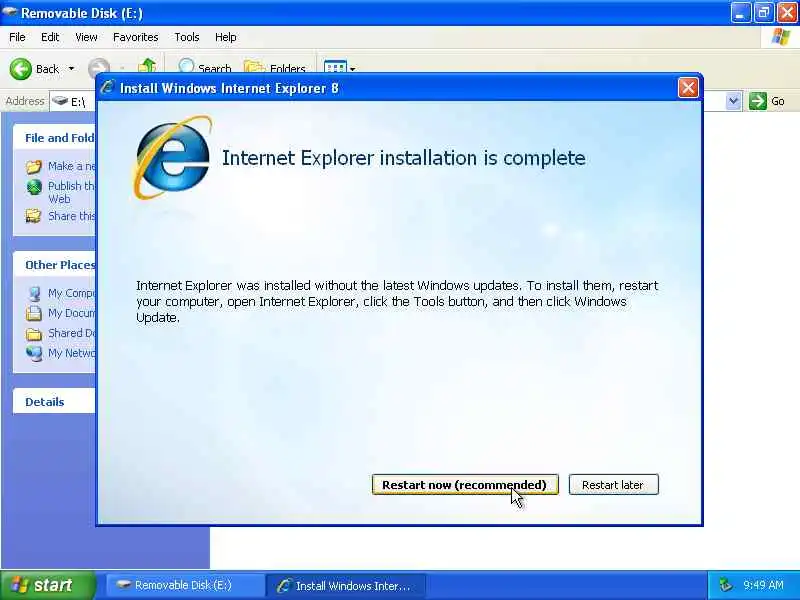Close the Removable Disk (E:) window
The image size is (800, 600).
point(787,12)
